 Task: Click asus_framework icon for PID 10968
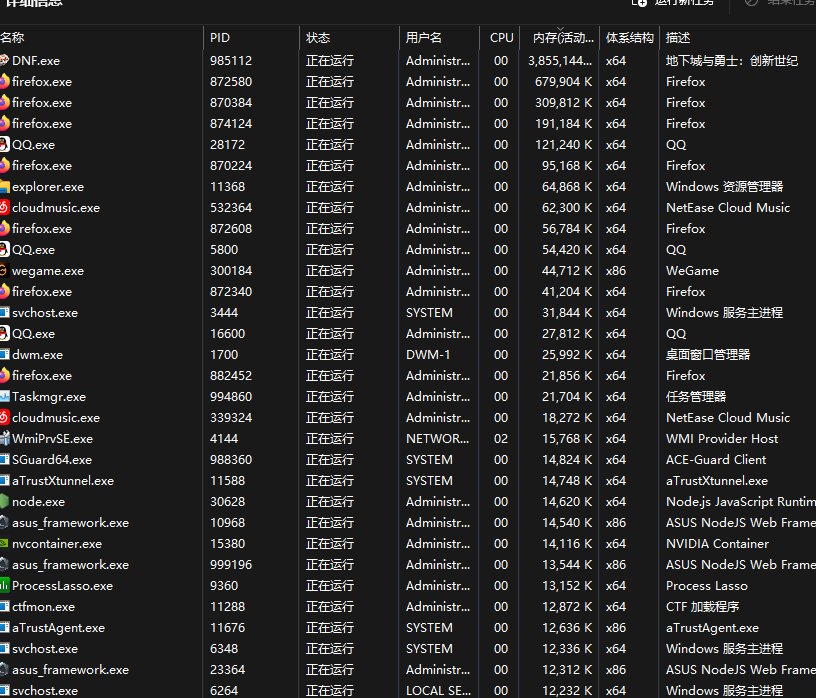[x=4, y=523]
